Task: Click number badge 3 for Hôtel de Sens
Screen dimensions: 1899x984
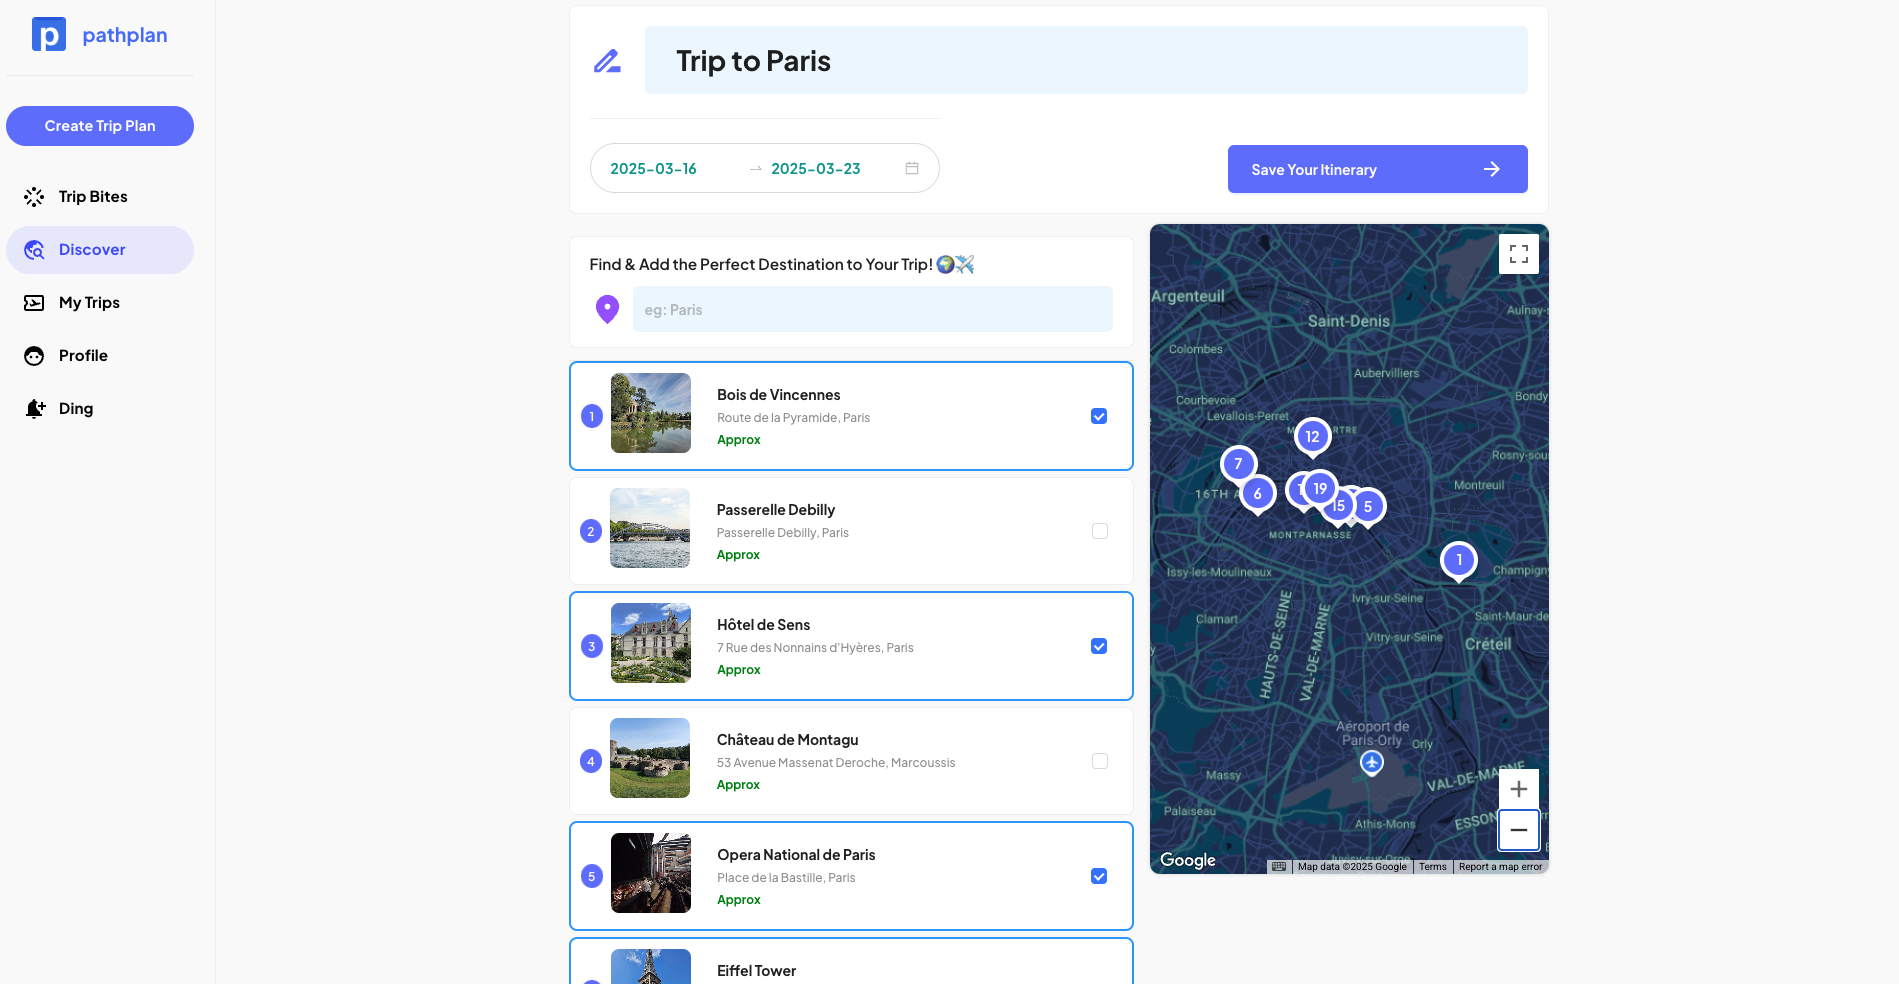Action: 592,646
